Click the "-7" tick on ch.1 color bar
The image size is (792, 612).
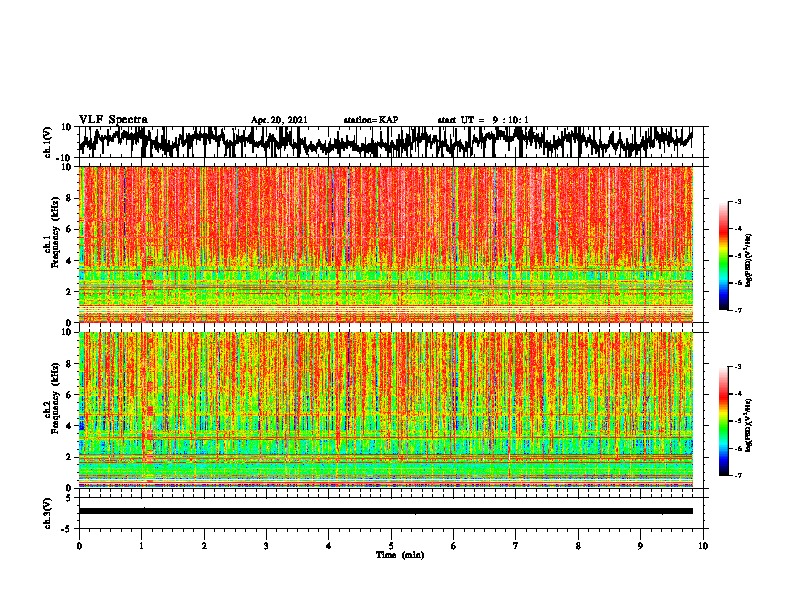738,310
